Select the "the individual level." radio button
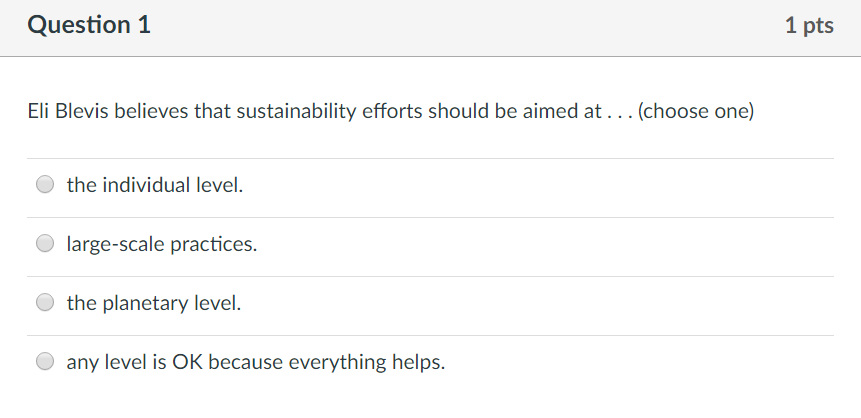The width and height of the screenshot is (861, 418). pyautogui.click(x=45, y=185)
